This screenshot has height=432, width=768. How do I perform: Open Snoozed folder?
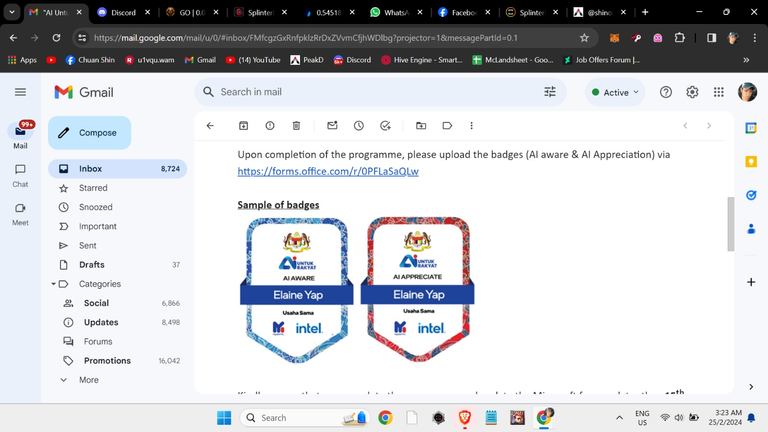coord(118,207)
